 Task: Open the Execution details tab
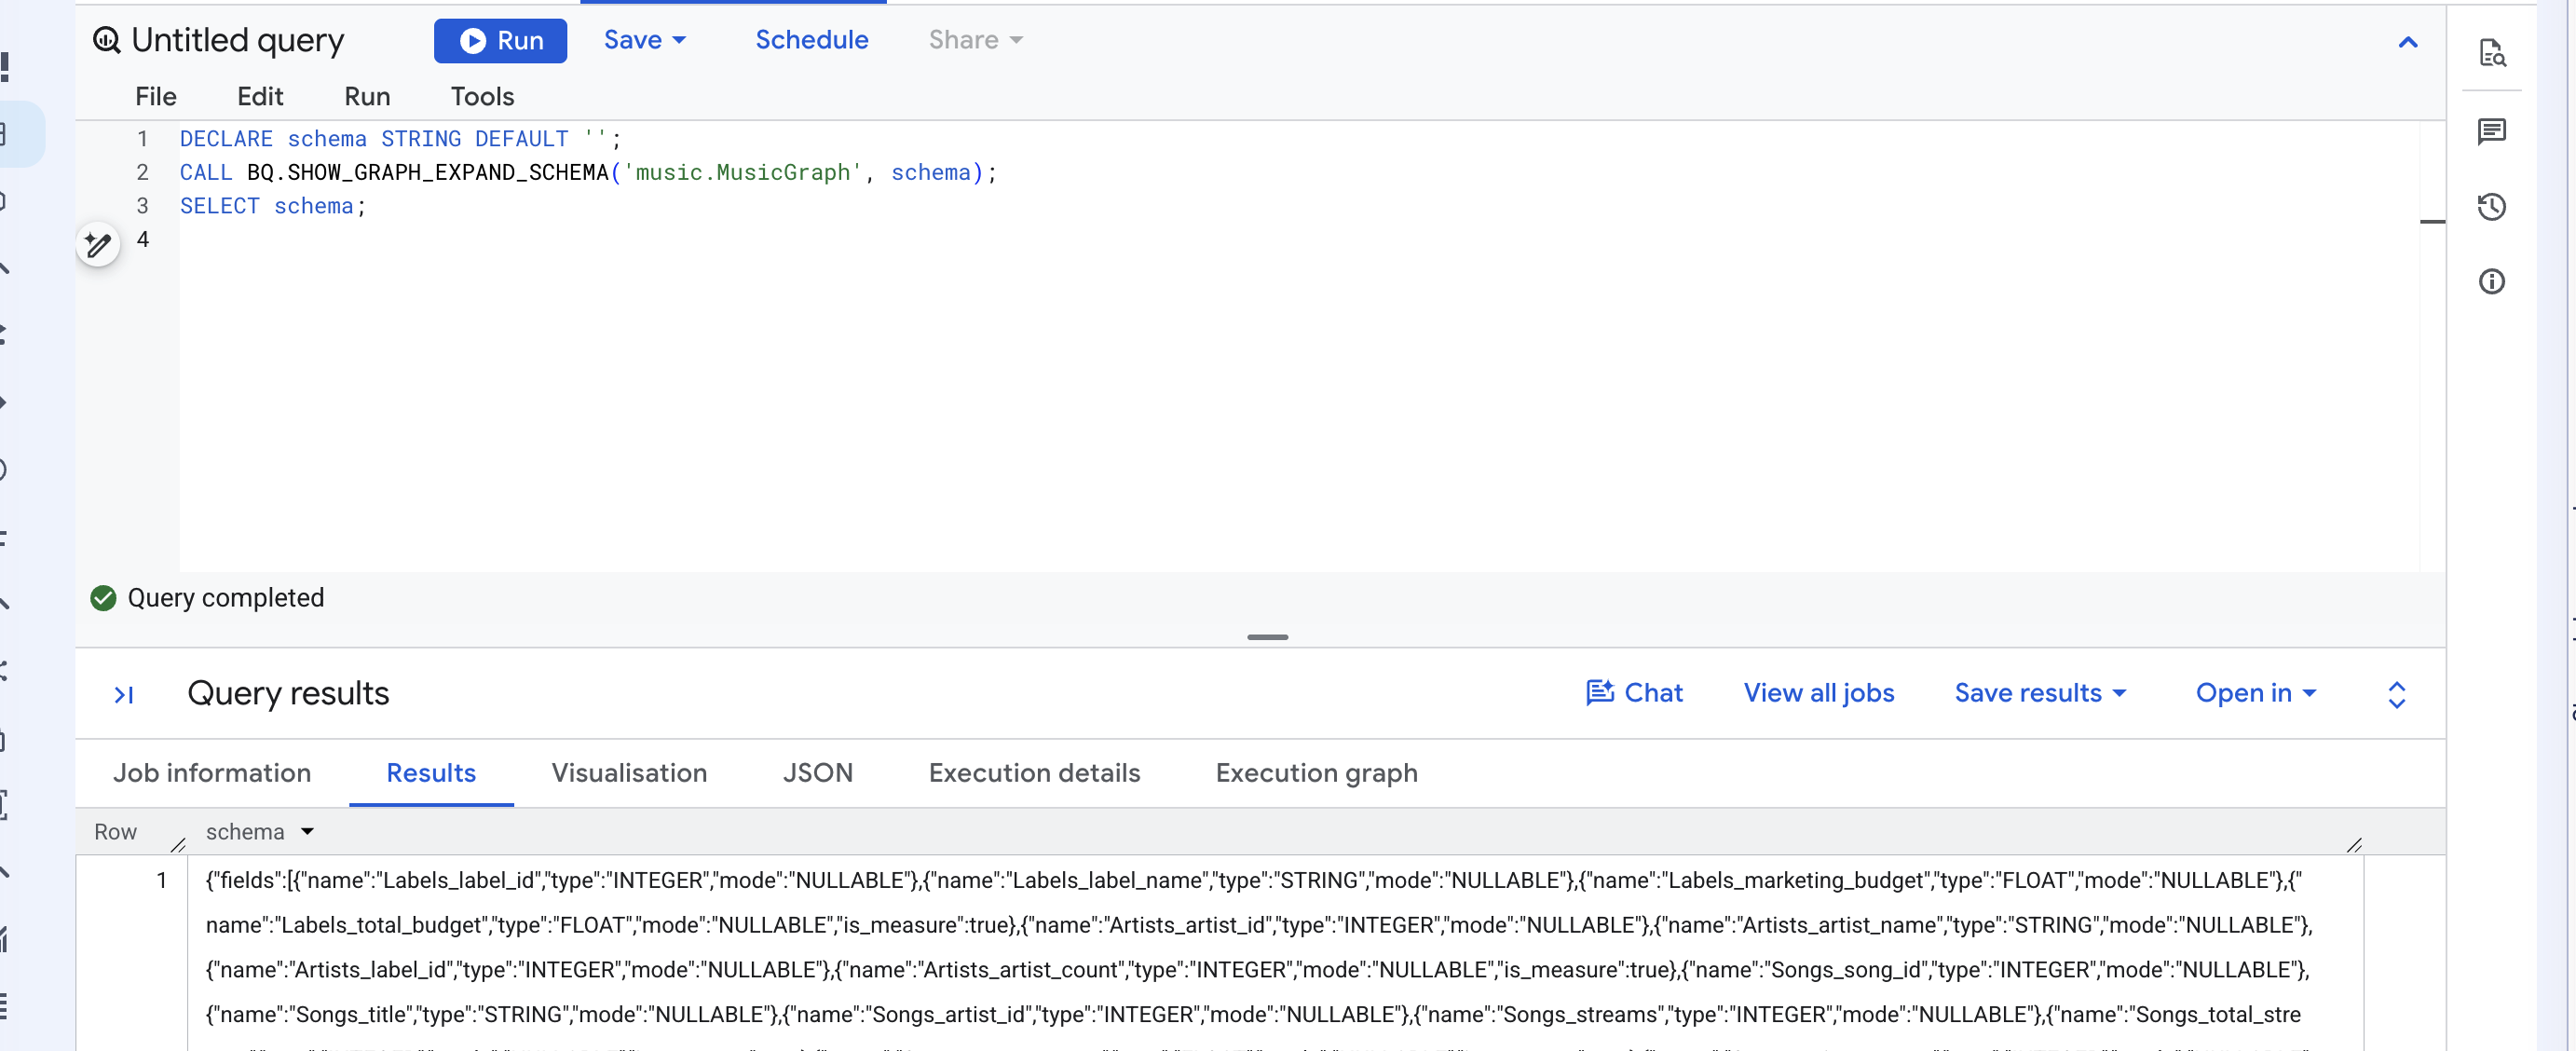click(x=1034, y=773)
